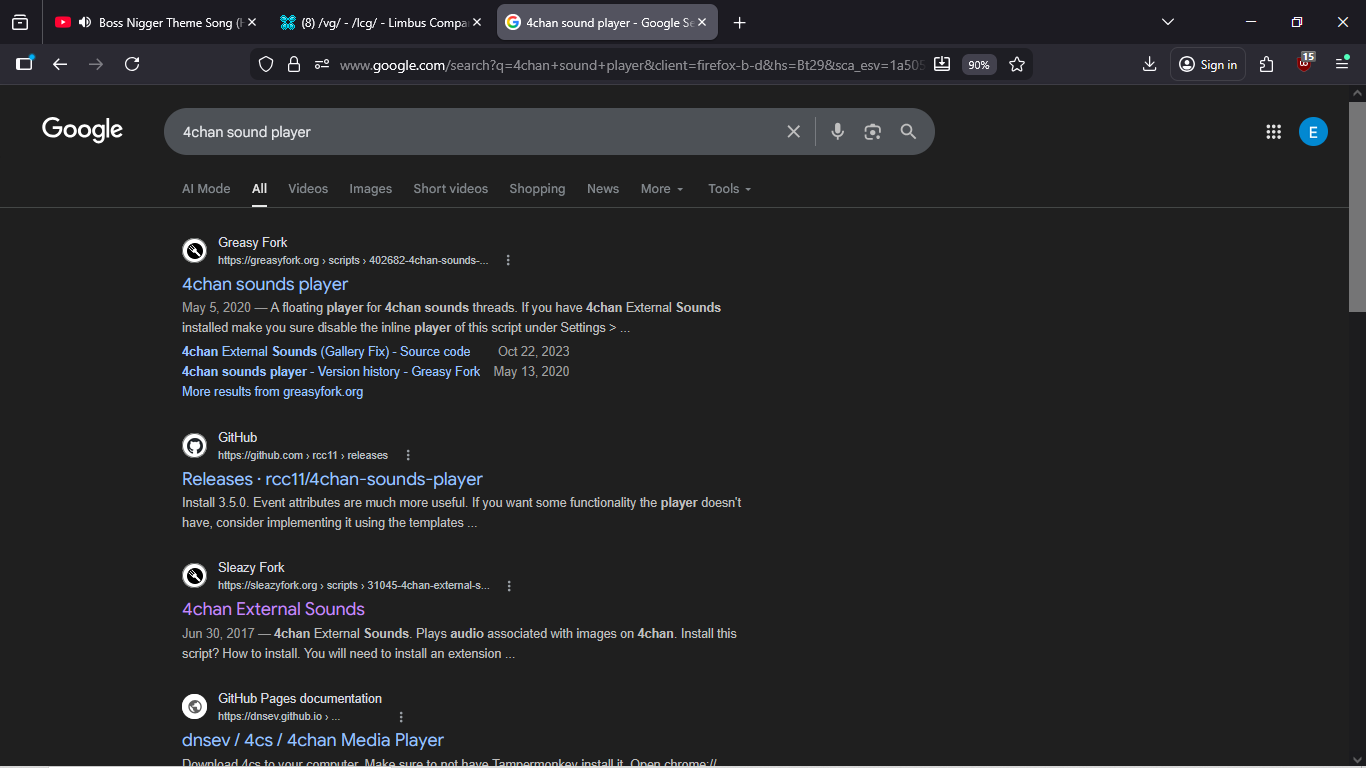Expand the list all tabs chevron
Image resolution: width=1366 pixels, height=768 pixels.
tap(1167, 22)
